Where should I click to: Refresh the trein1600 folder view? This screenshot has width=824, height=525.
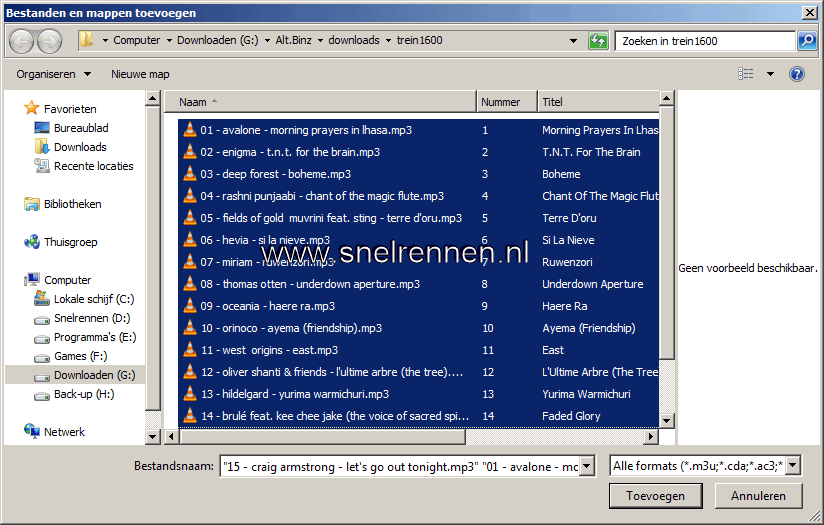[x=598, y=40]
